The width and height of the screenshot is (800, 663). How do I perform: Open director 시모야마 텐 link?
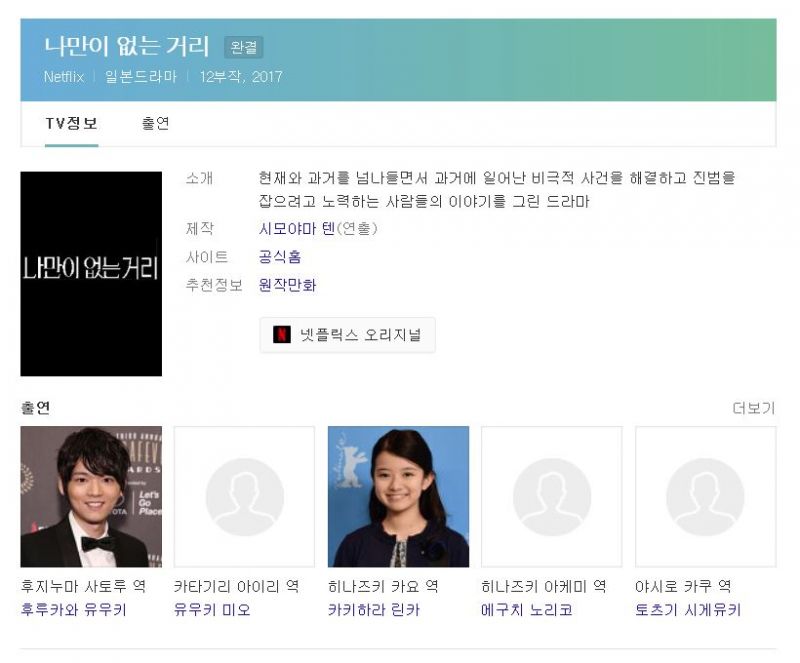(x=297, y=229)
